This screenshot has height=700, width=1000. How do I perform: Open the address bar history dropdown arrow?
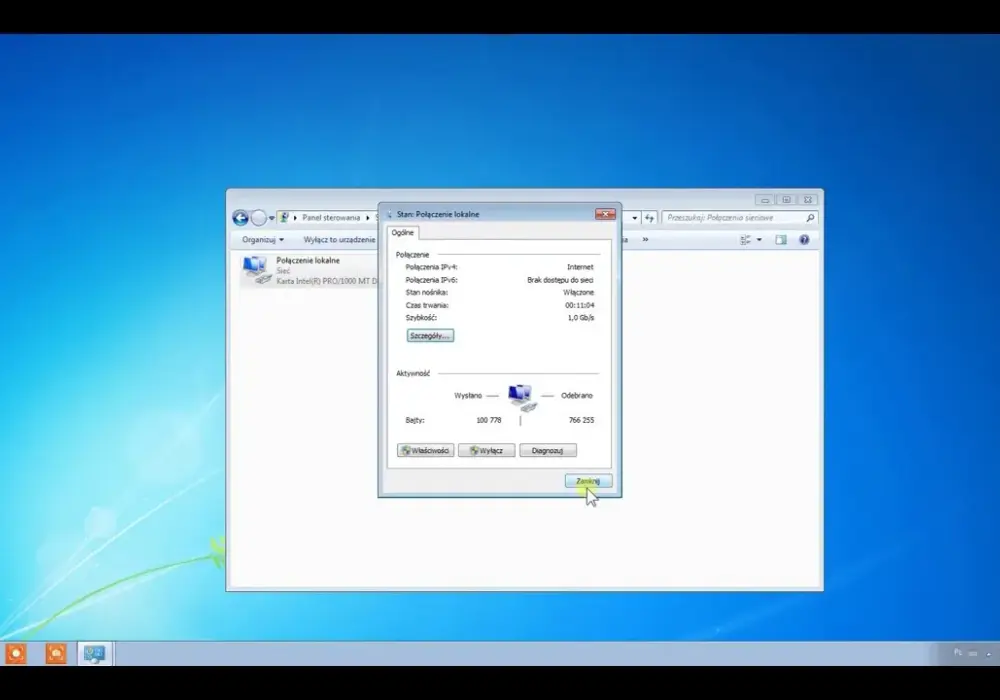[x=635, y=218]
